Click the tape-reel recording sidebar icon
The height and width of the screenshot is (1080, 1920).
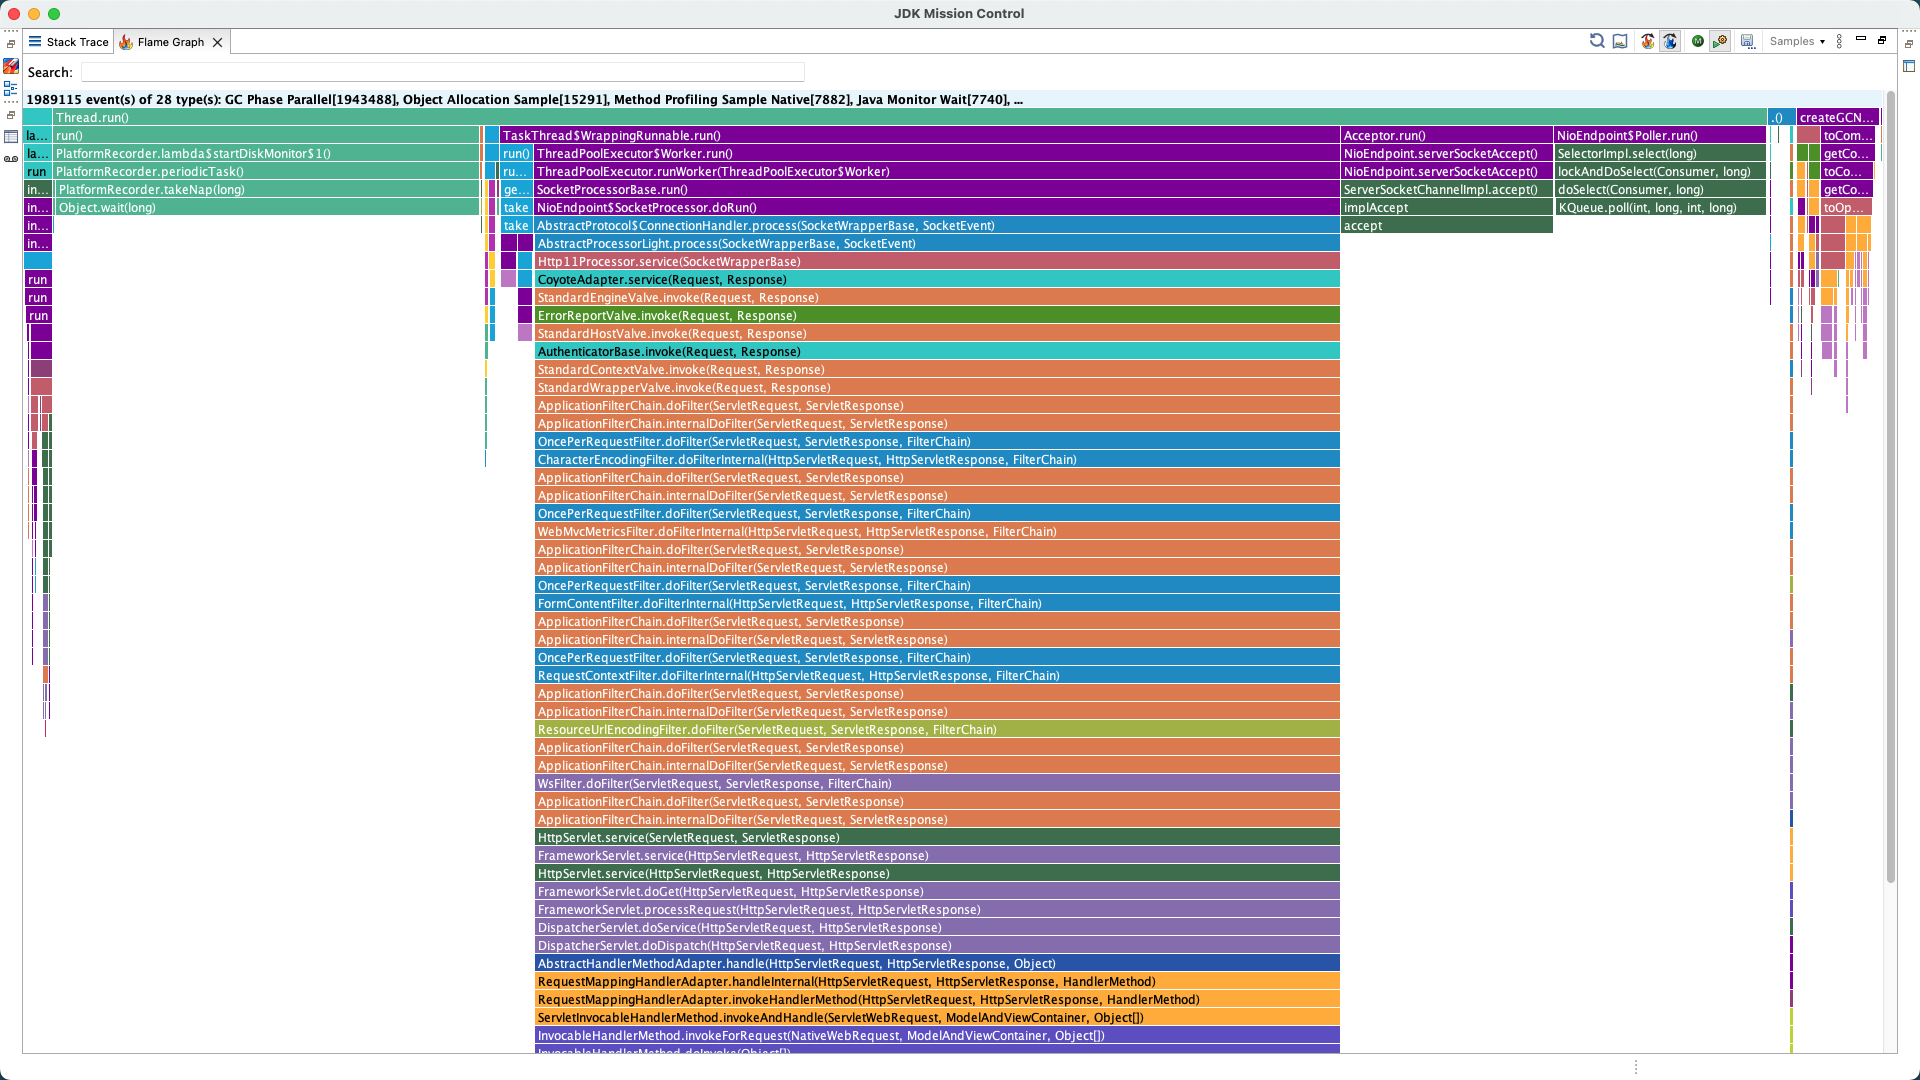[x=11, y=159]
